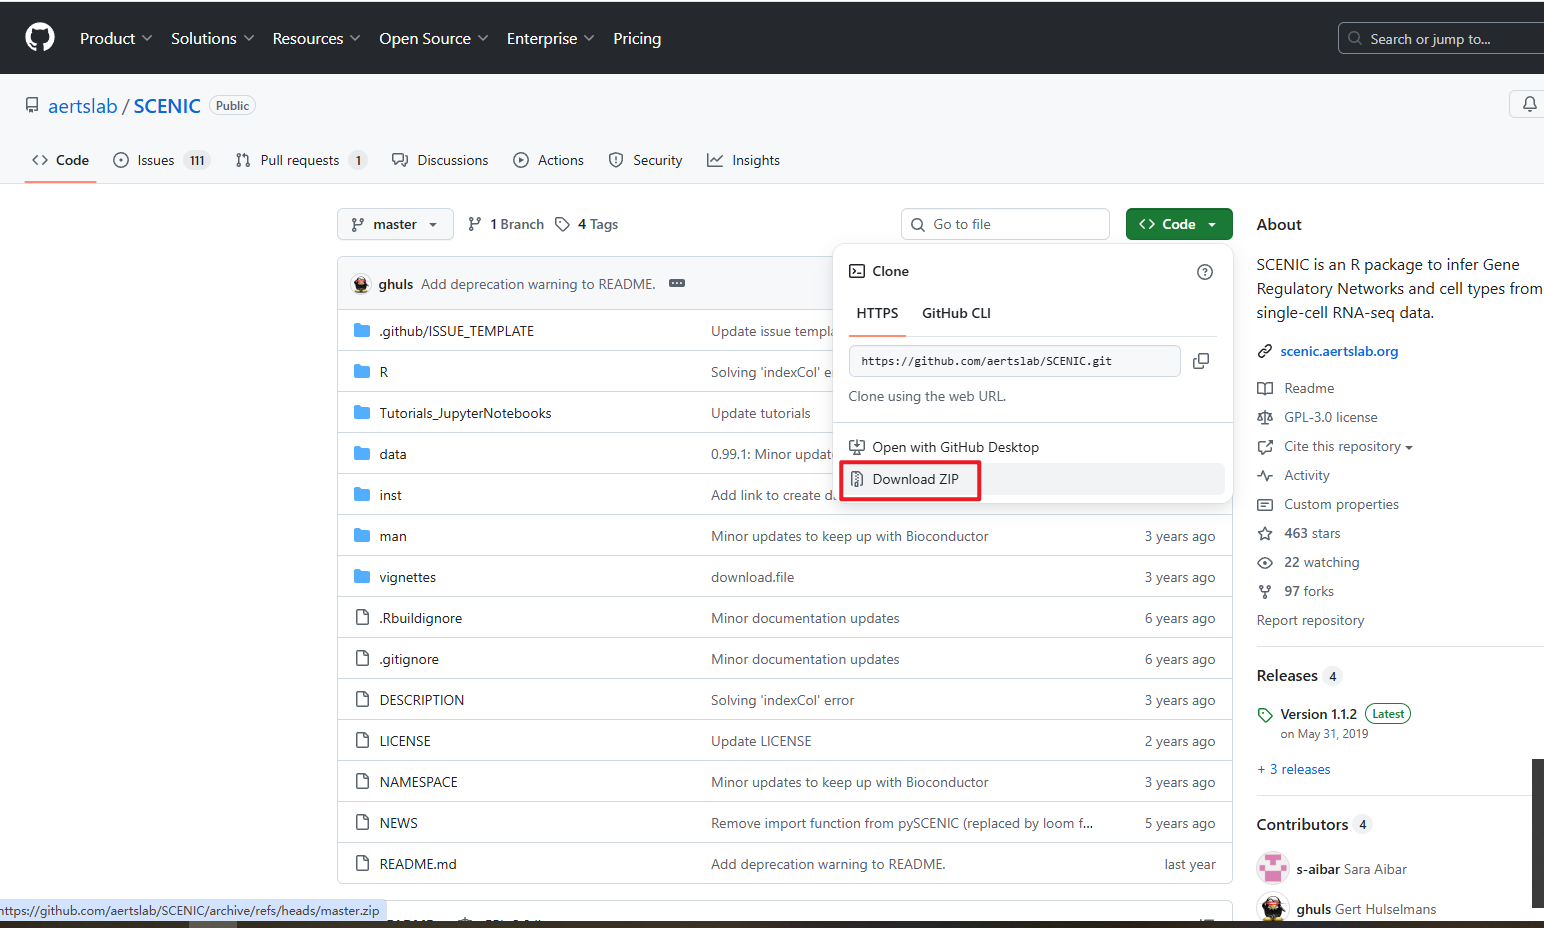Click the GitHub Octocat logo
Image resolution: width=1544 pixels, height=928 pixels.
point(40,38)
